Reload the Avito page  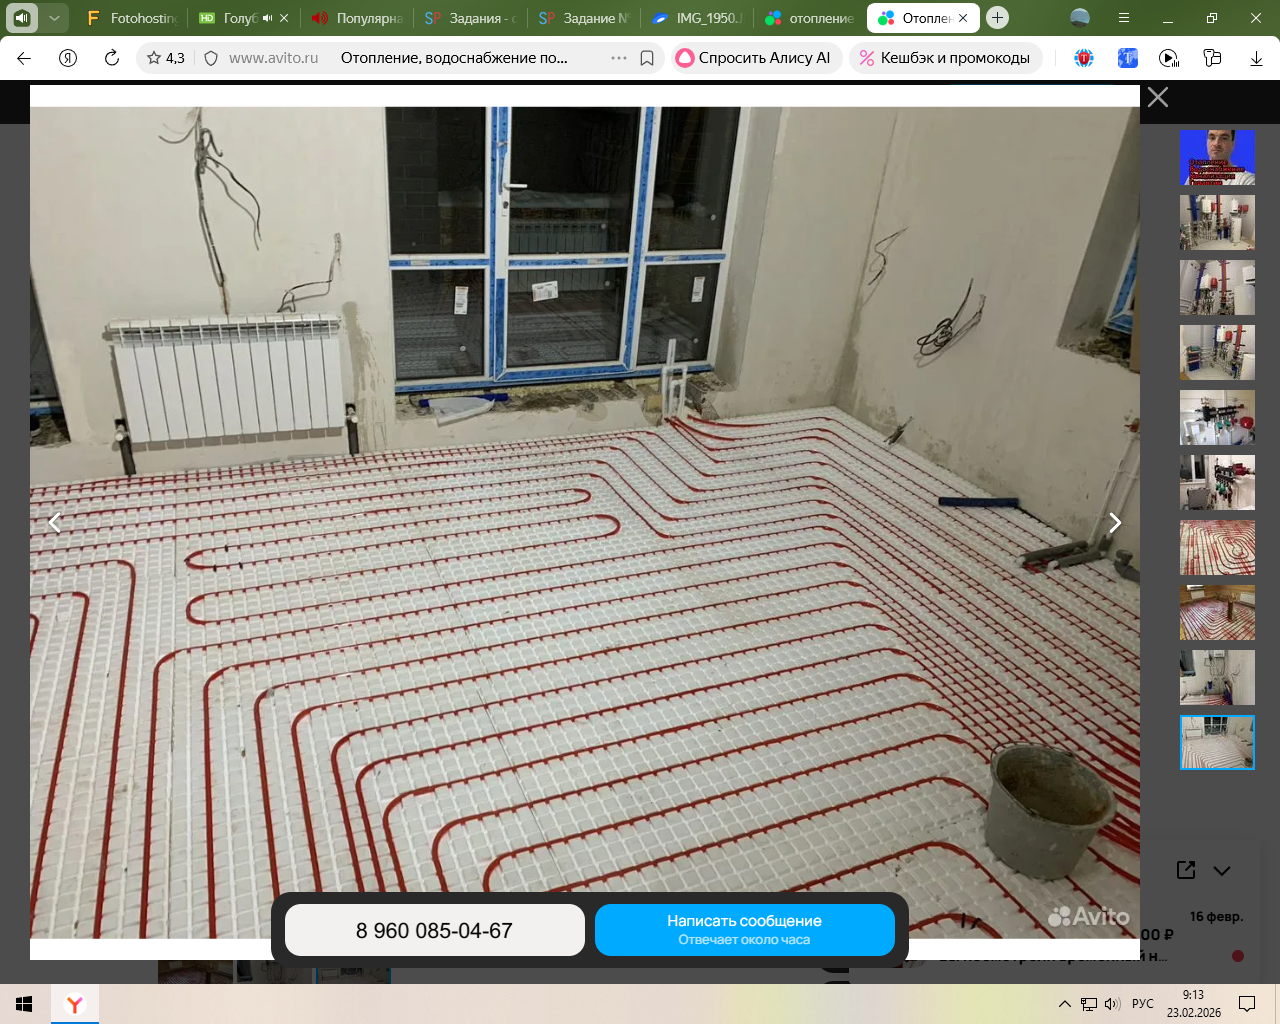coord(112,58)
